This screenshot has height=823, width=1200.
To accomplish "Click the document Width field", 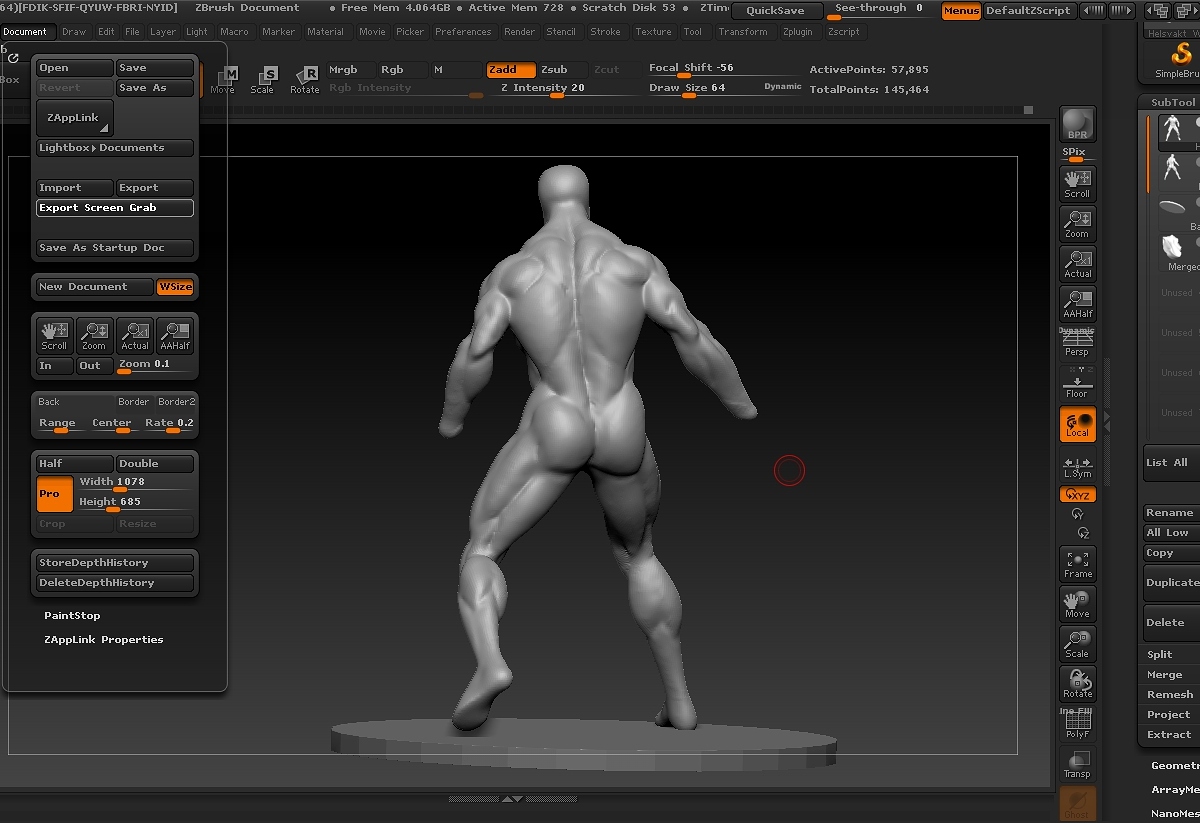I will pyautogui.click(x=136, y=483).
